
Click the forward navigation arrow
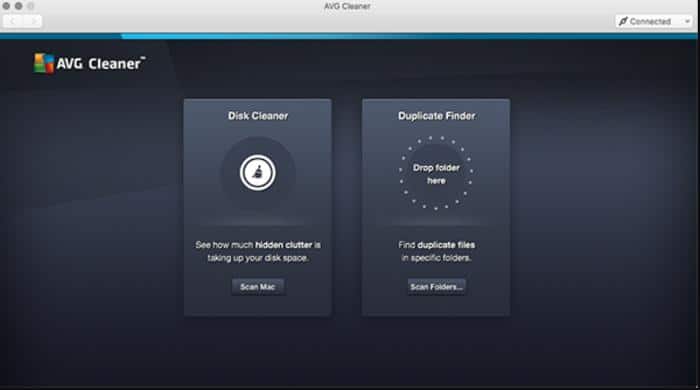point(33,21)
